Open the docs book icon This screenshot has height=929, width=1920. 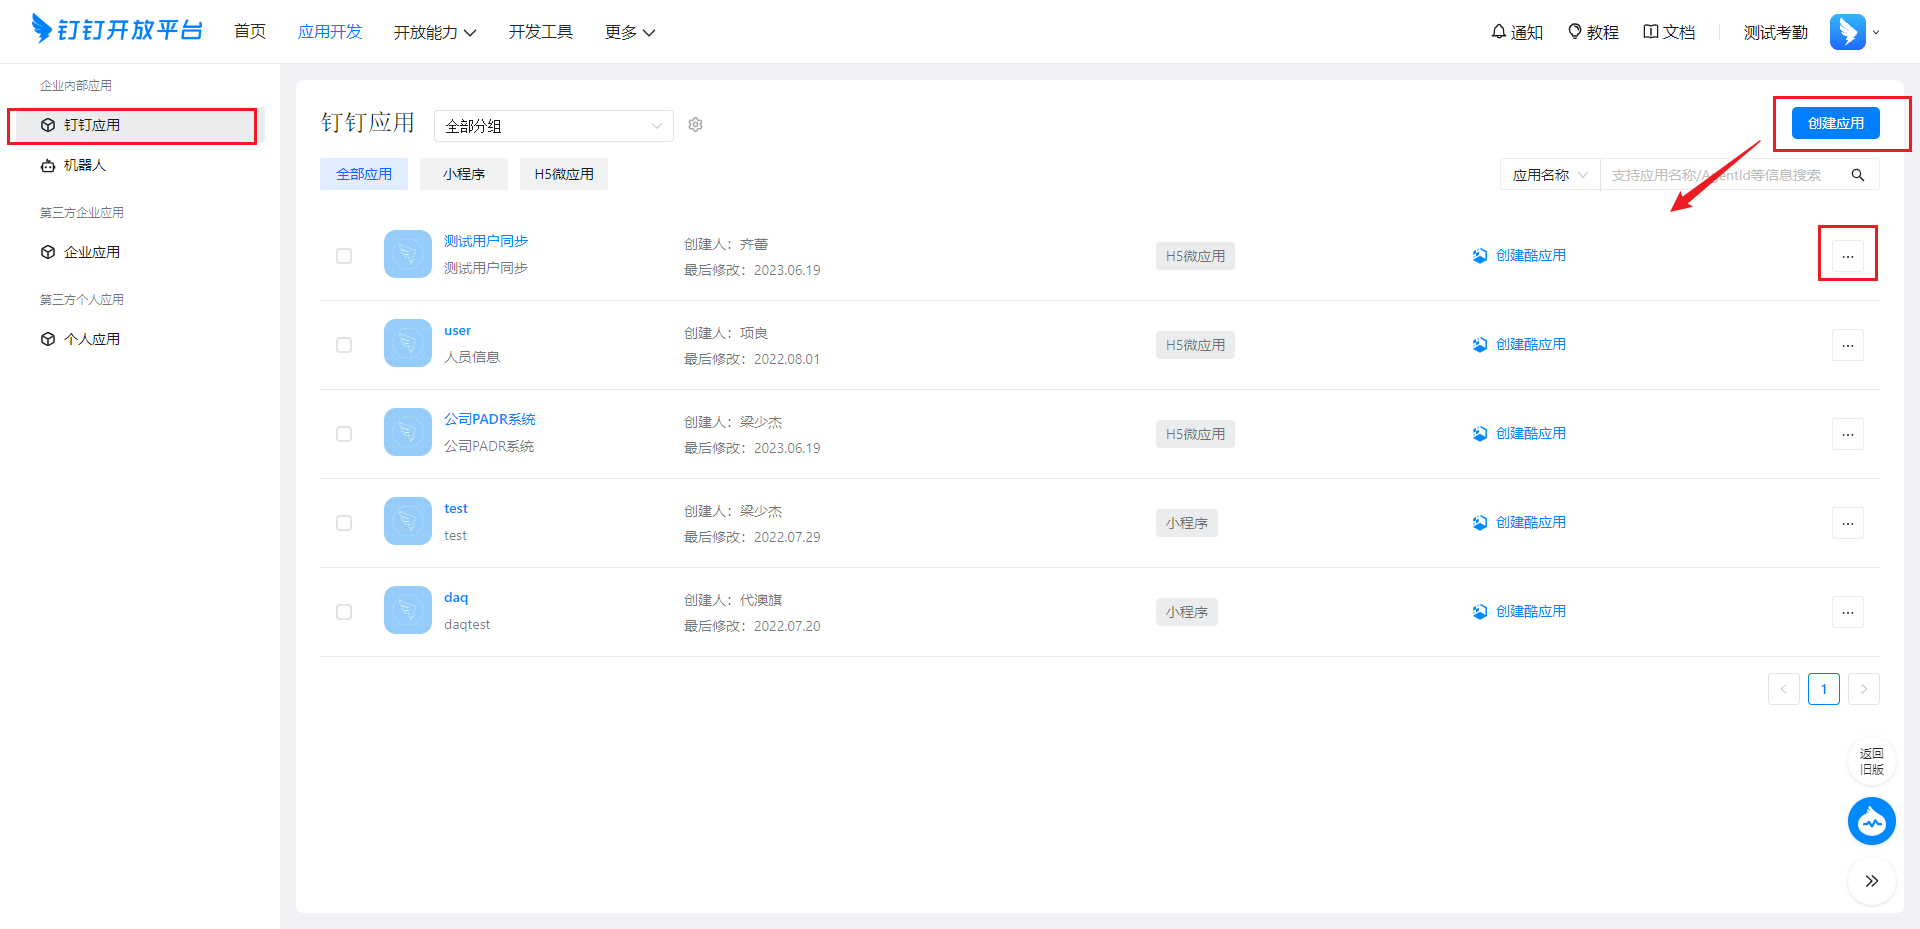coord(1651,32)
